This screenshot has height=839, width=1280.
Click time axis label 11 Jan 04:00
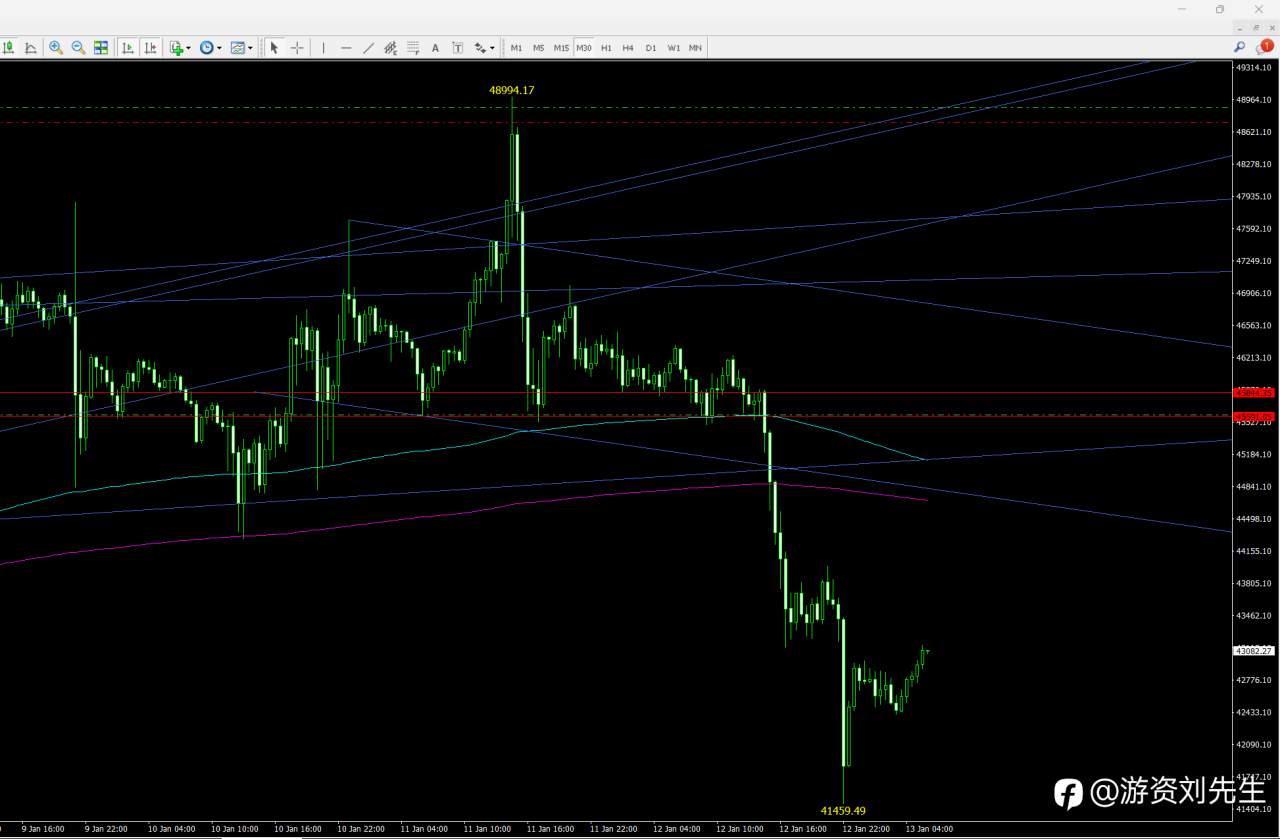coord(424,828)
